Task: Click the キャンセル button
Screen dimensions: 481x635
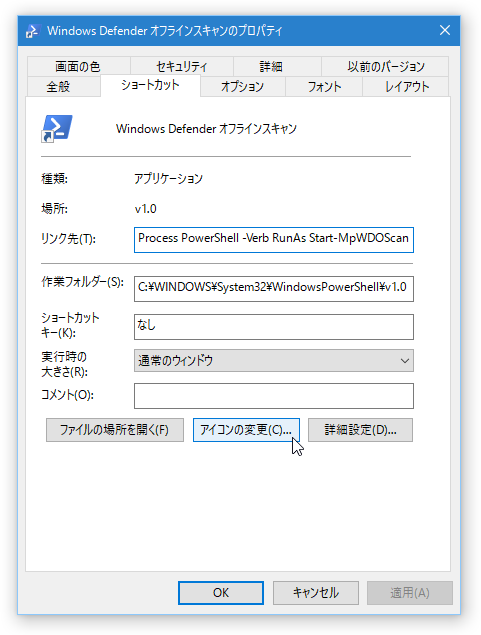Action: (316, 593)
